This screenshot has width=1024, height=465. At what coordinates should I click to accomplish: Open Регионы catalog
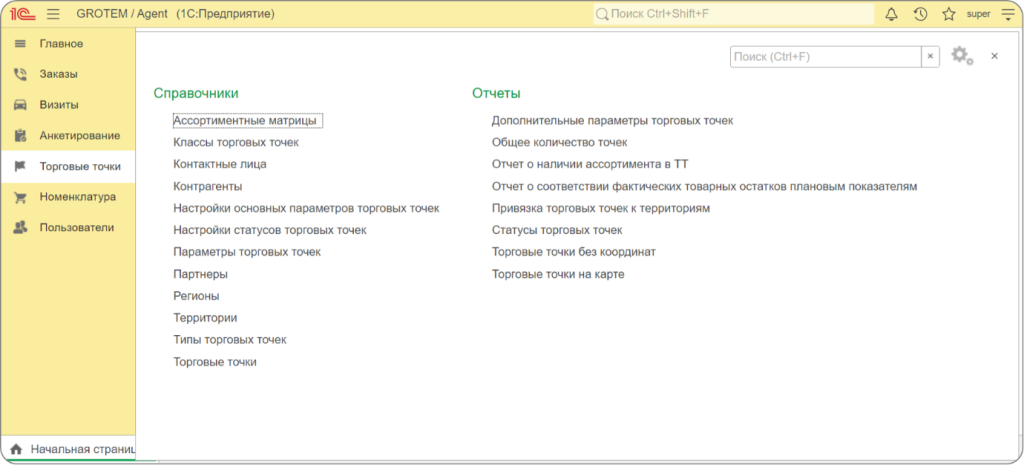pyautogui.click(x=196, y=296)
